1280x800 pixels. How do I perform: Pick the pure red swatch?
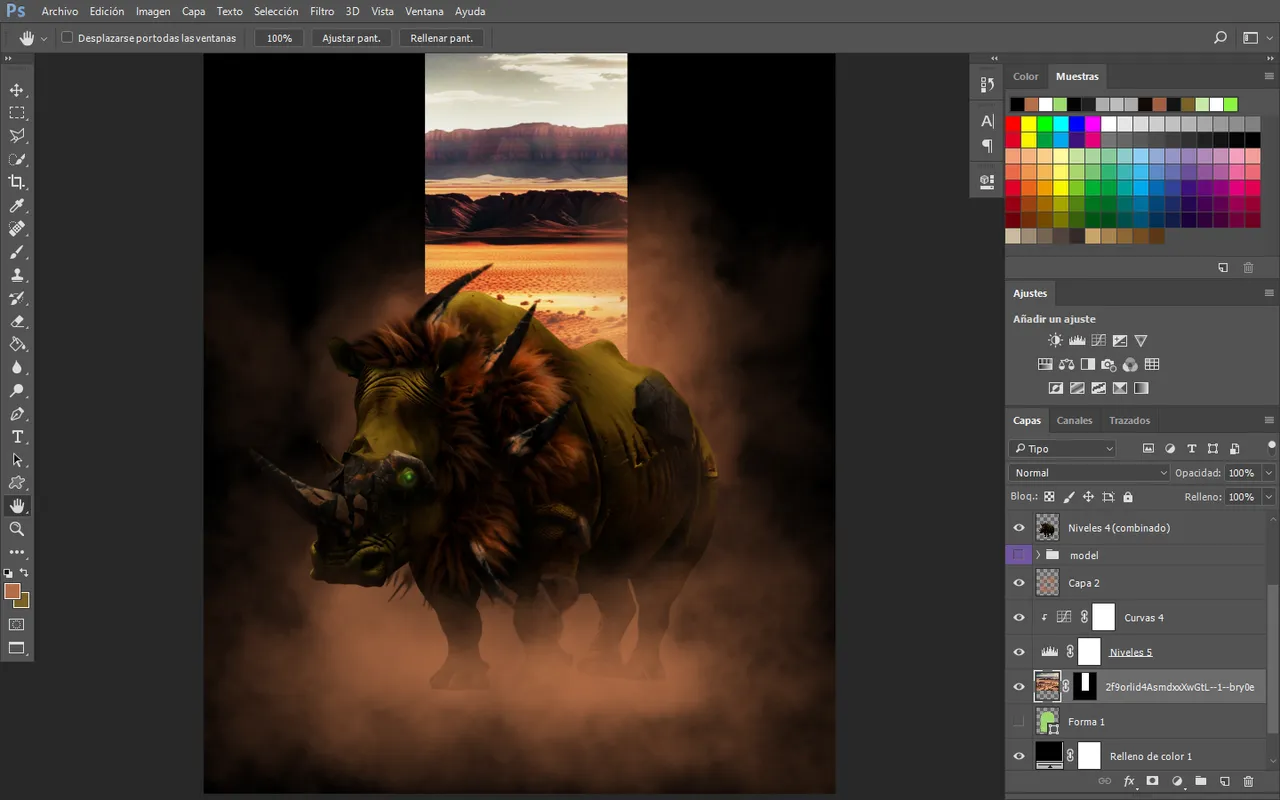(x=1013, y=124)
